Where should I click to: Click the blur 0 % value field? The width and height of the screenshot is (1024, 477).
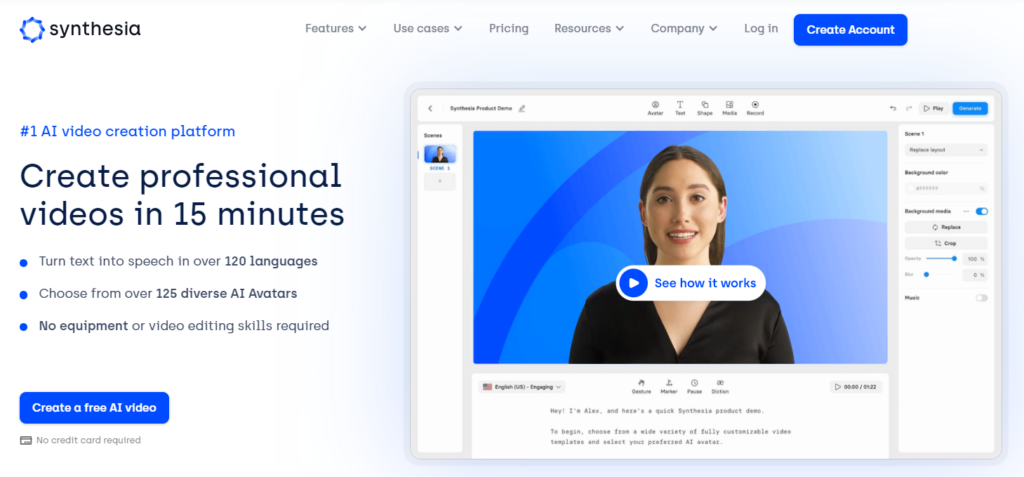975,275
